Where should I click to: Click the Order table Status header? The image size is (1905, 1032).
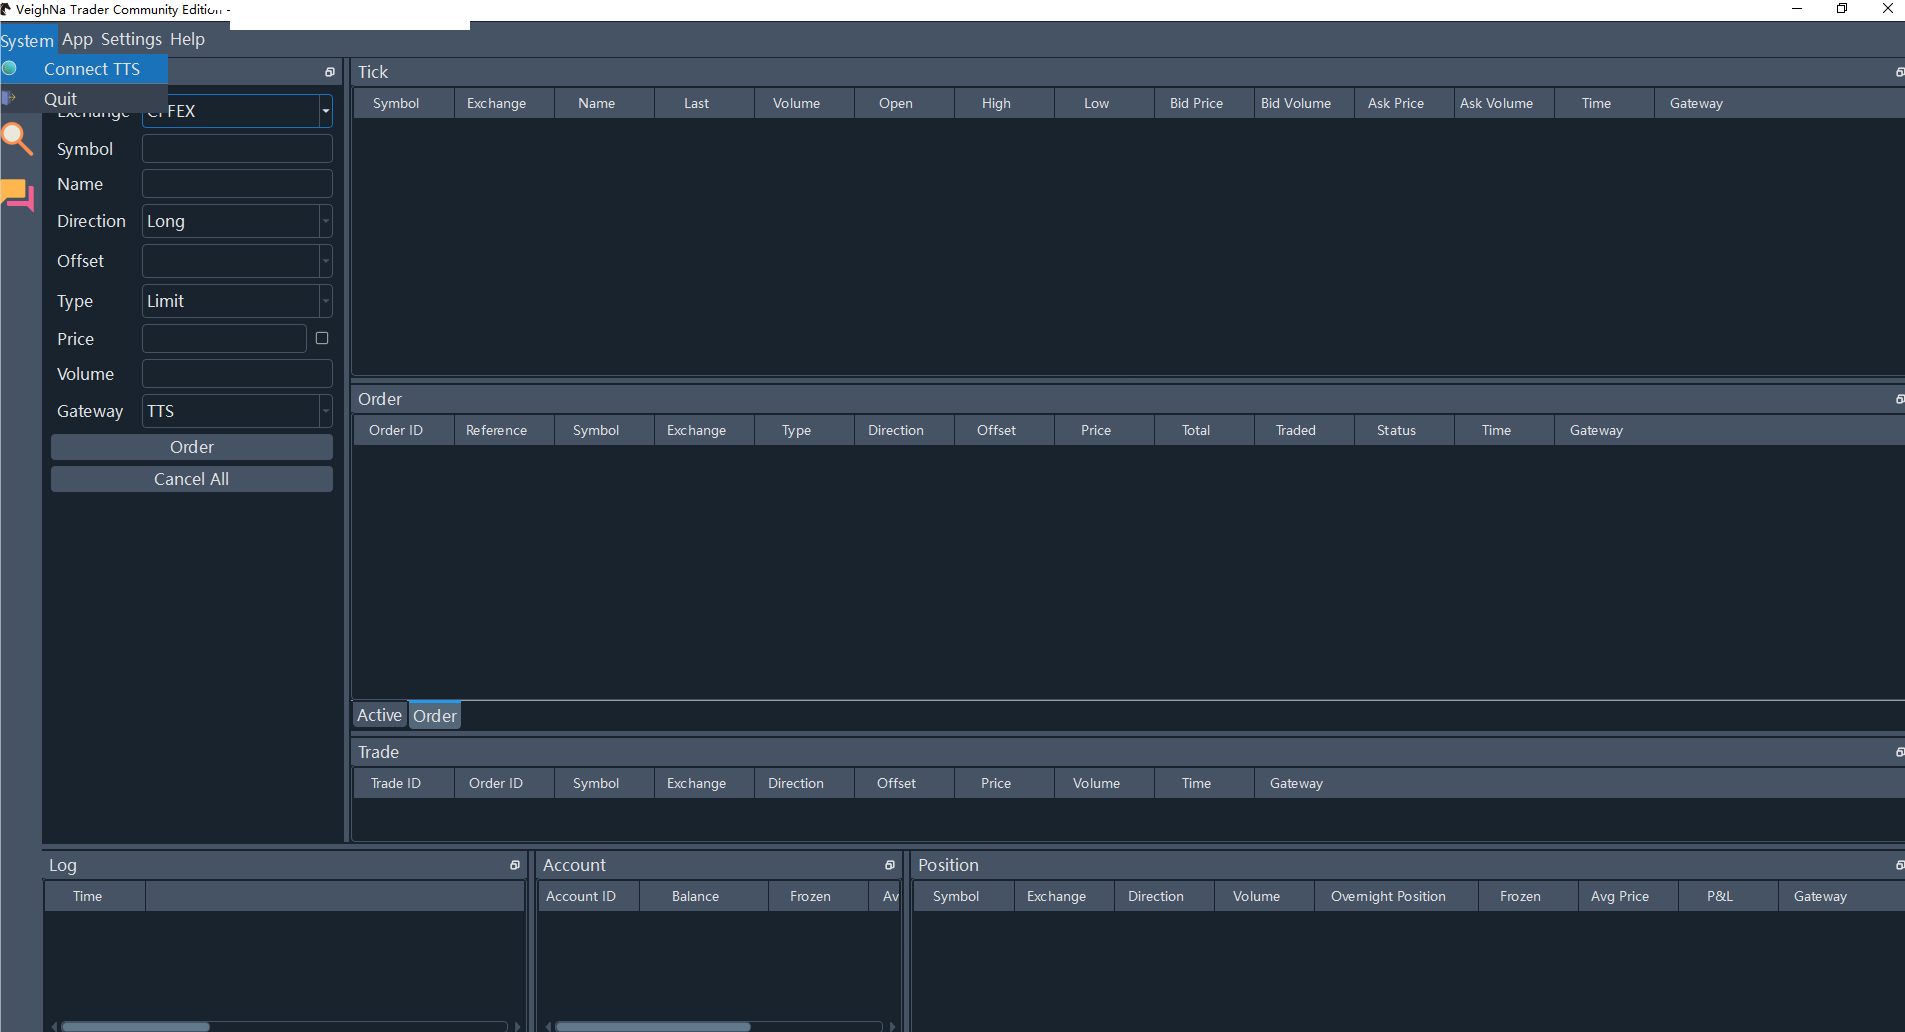tap(1404, 430)
